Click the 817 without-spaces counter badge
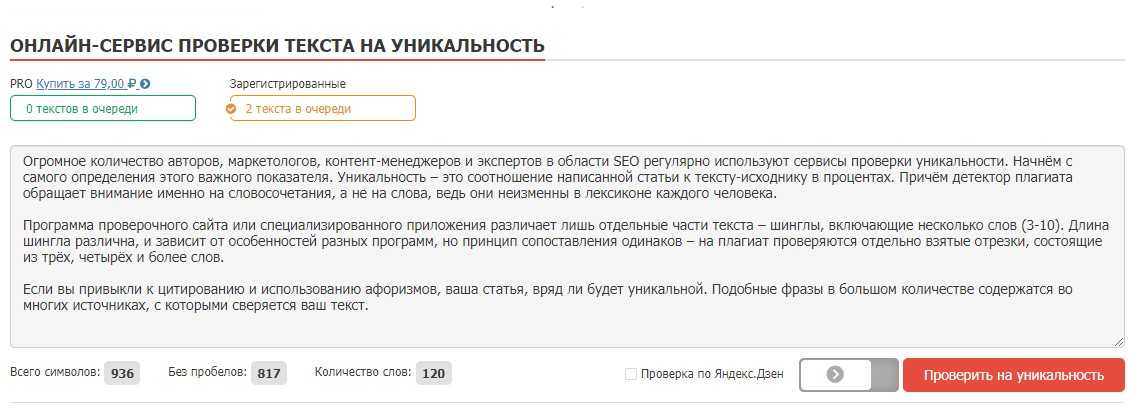This screenshot has width=1130, height=410. click(x=268, y=374)
